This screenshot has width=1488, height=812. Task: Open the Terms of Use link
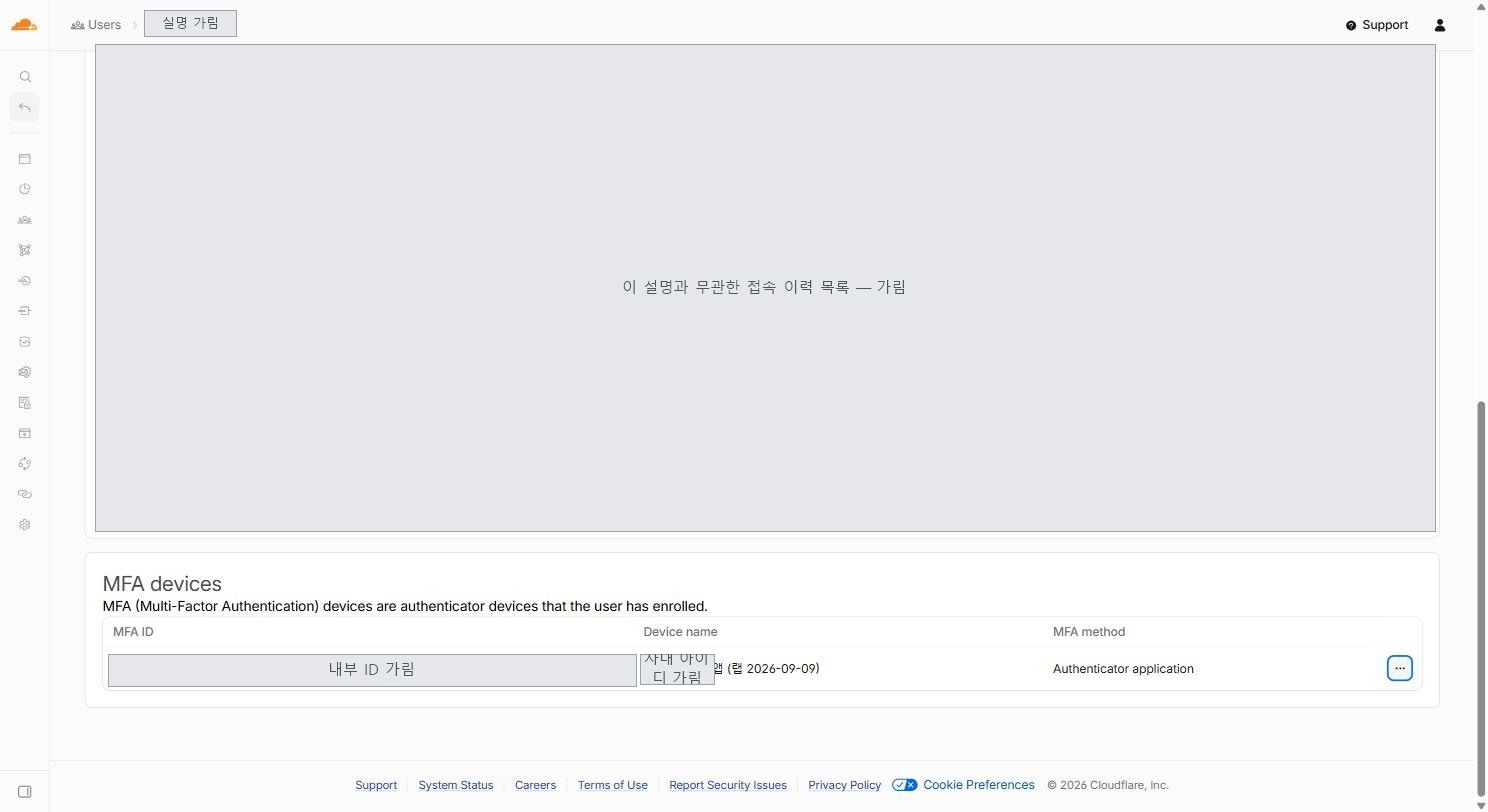click(x=612, y=785)
